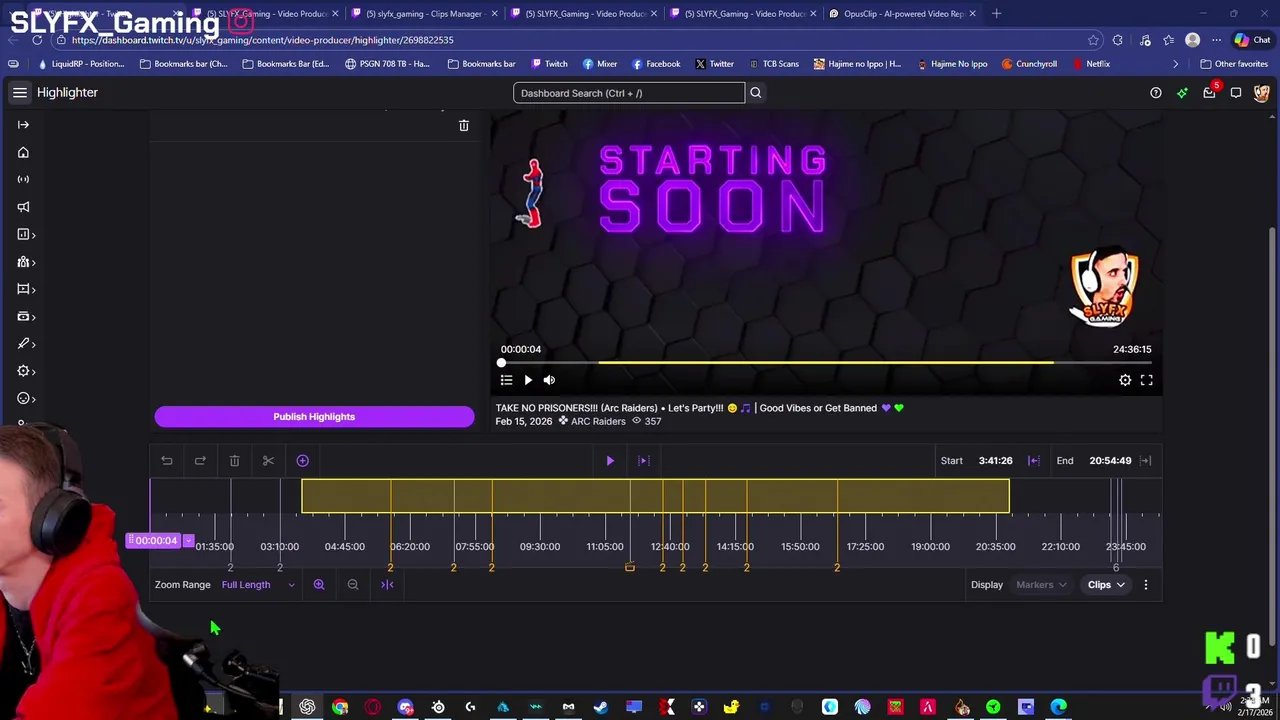Expand sidebar pen tool submenu
The width and height of the screenshot is (1280, 720).
point(26,344)
